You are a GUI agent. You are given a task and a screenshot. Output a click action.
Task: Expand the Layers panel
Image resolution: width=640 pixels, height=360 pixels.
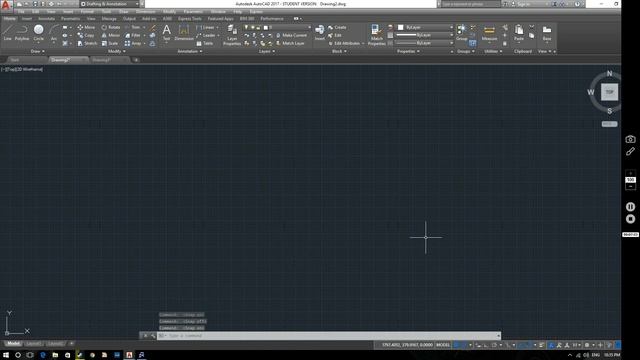pyautogui.click(x=267, y=51)
